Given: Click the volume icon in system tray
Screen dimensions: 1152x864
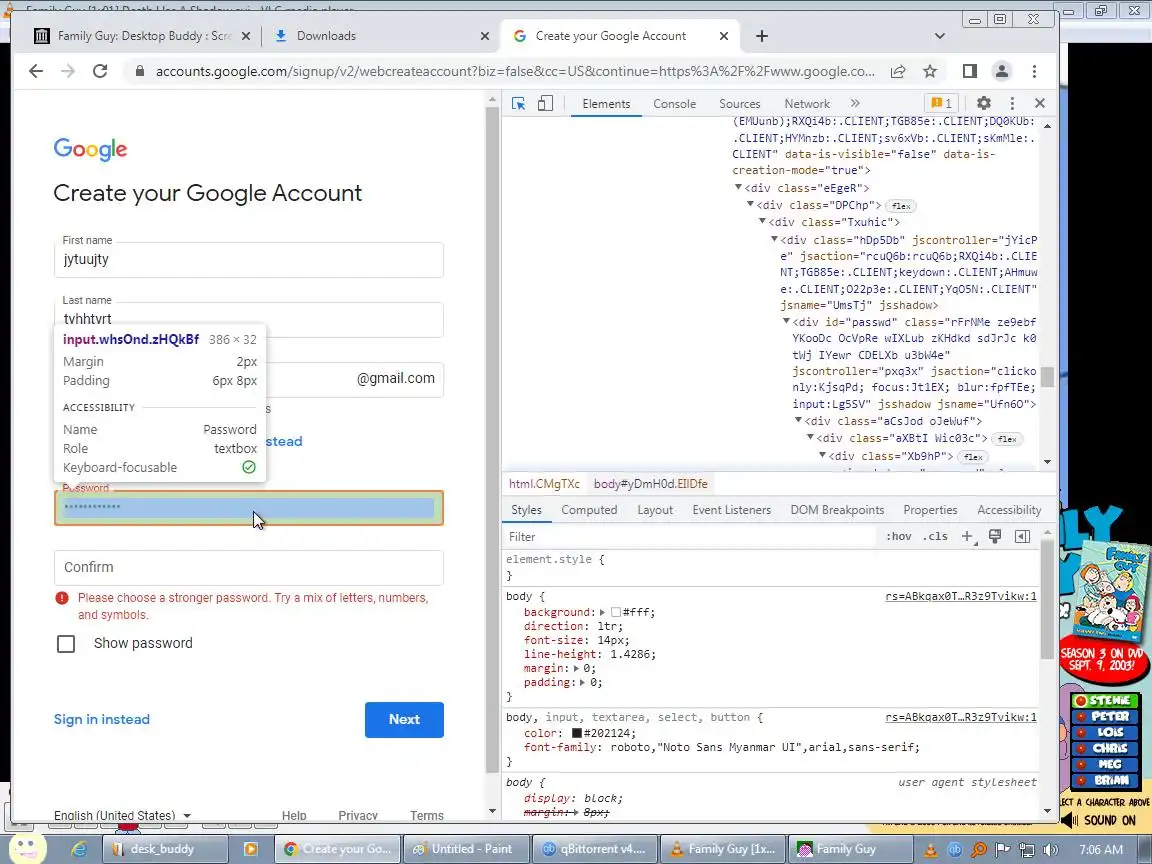Looking at the screenshot, I should coord(1051,850).
